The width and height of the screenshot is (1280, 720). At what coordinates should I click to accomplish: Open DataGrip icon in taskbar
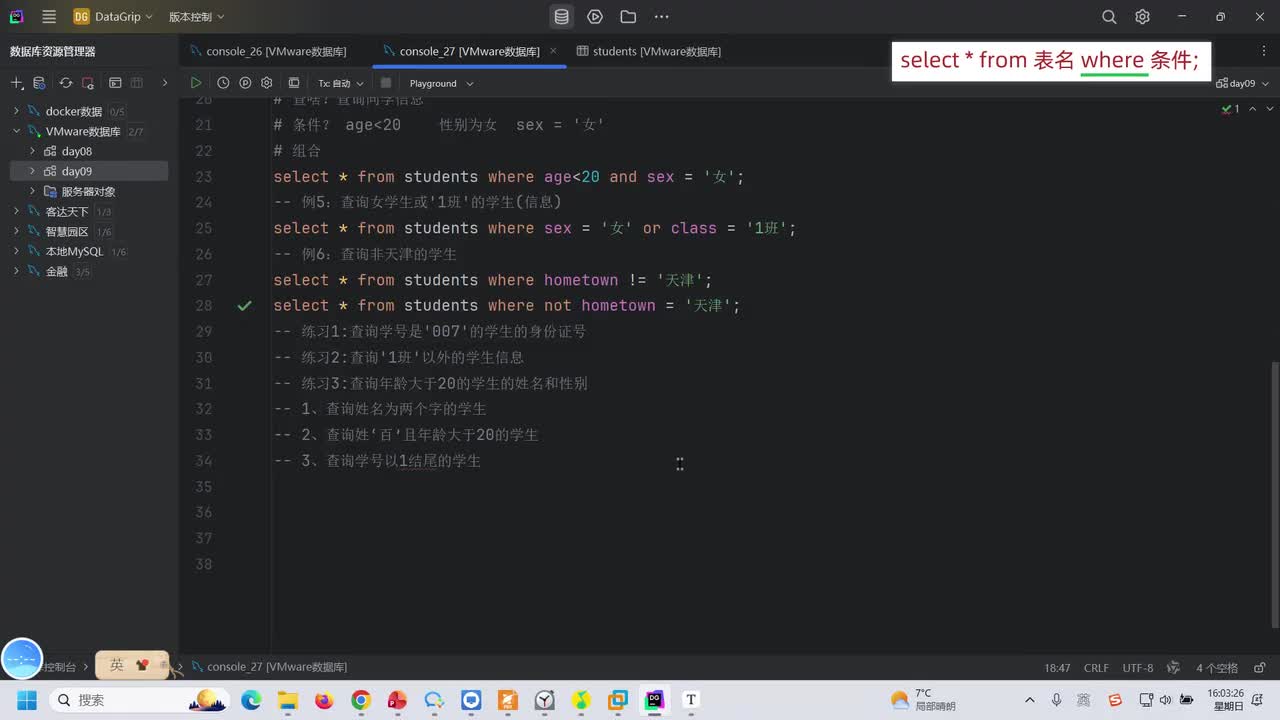click(x=654, y=700)
